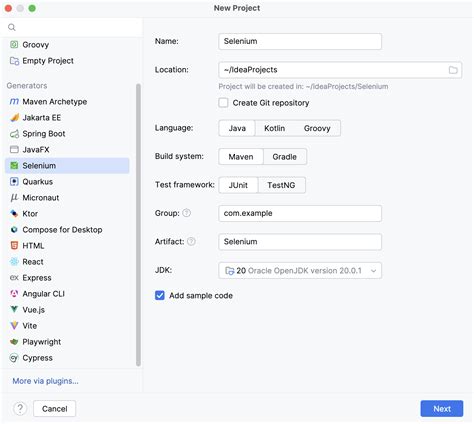This screenshot has width=474, height=424.
Task: Select Empty Project in the list
Action: [67, 61]
